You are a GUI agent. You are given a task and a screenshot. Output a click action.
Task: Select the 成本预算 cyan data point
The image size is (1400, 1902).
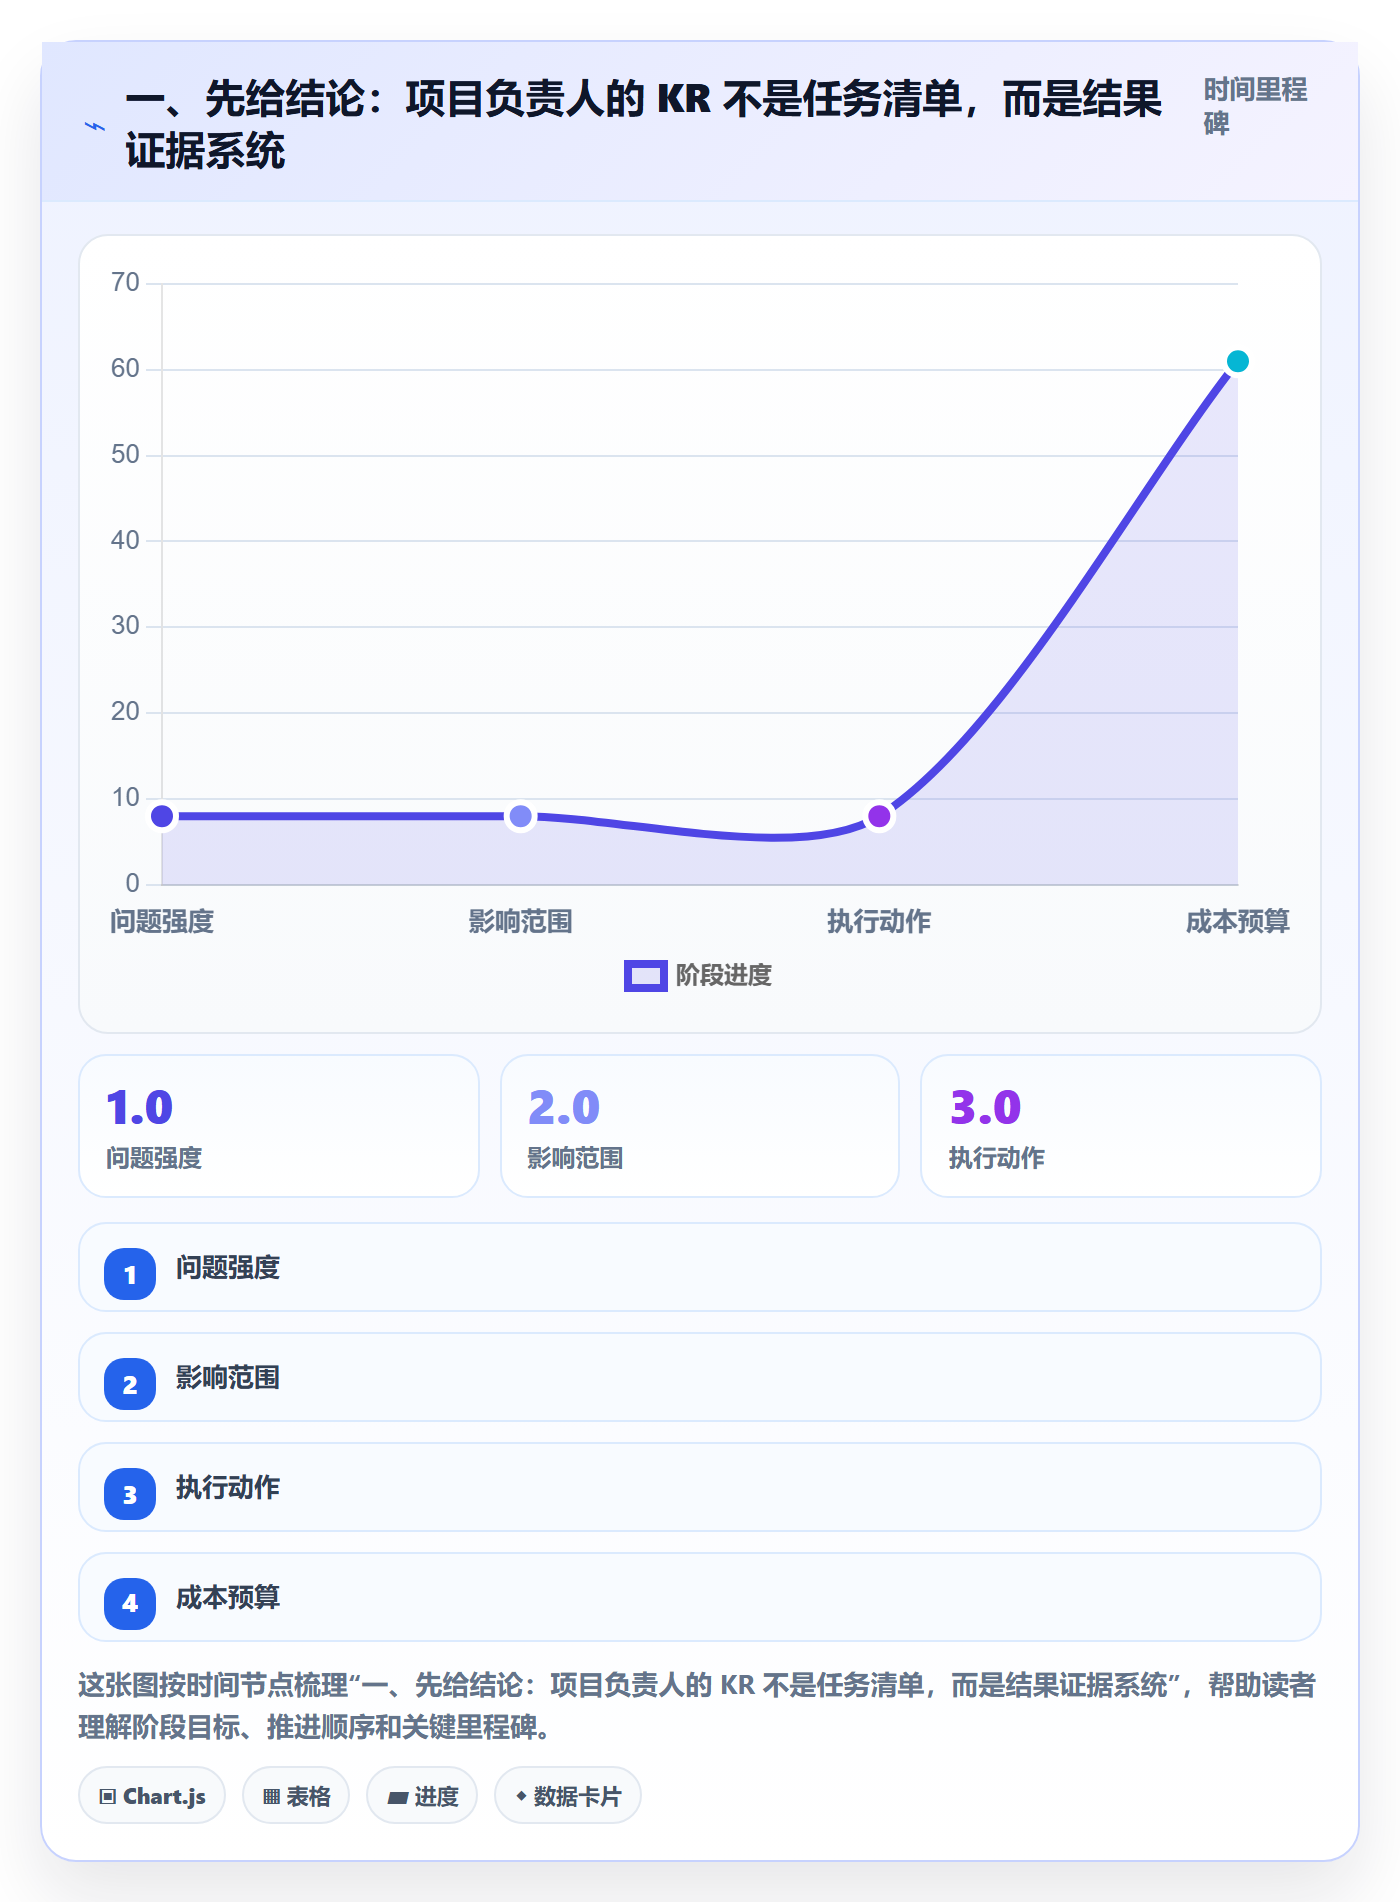[1237, 361]
